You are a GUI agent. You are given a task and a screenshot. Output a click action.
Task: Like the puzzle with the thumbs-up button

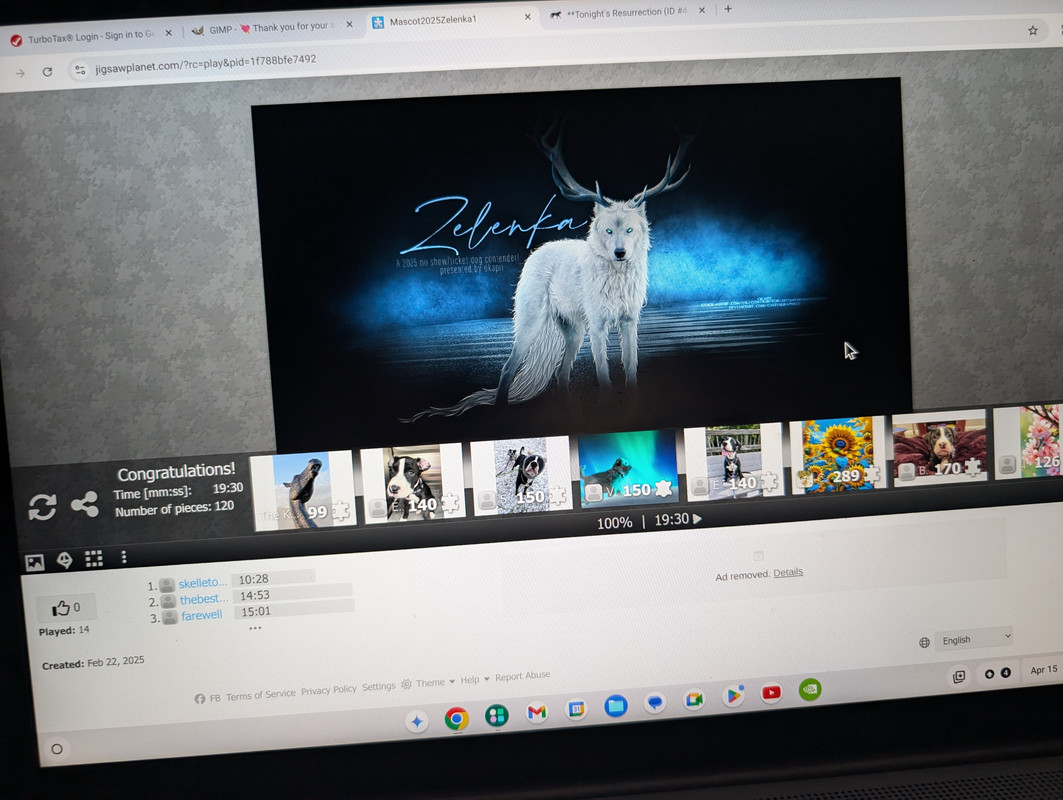[66, 607]
